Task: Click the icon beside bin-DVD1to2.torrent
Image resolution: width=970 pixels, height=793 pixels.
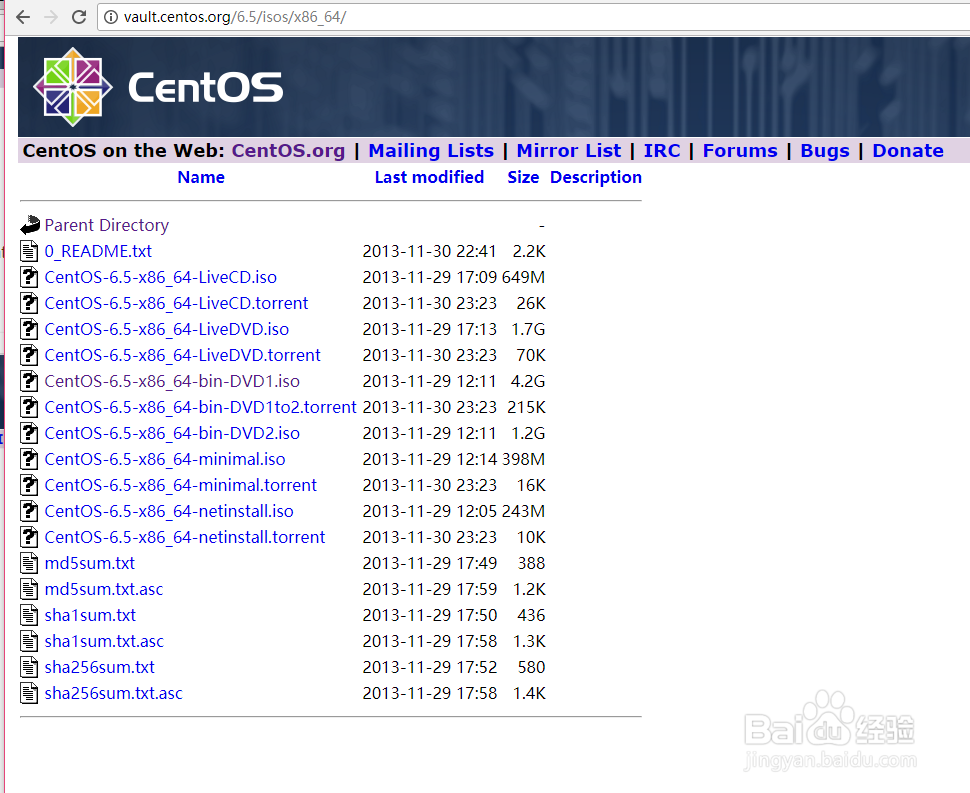Action: pos(29,406)
